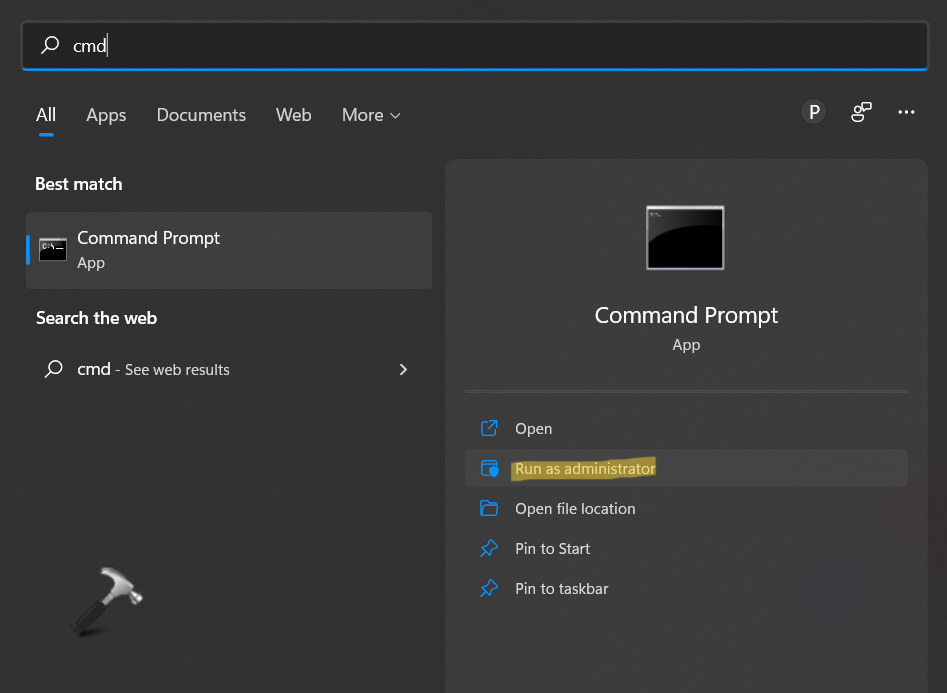Select the All results tab
The height and width of the screenshot is (693, 947).
click(x=46, y=115)
